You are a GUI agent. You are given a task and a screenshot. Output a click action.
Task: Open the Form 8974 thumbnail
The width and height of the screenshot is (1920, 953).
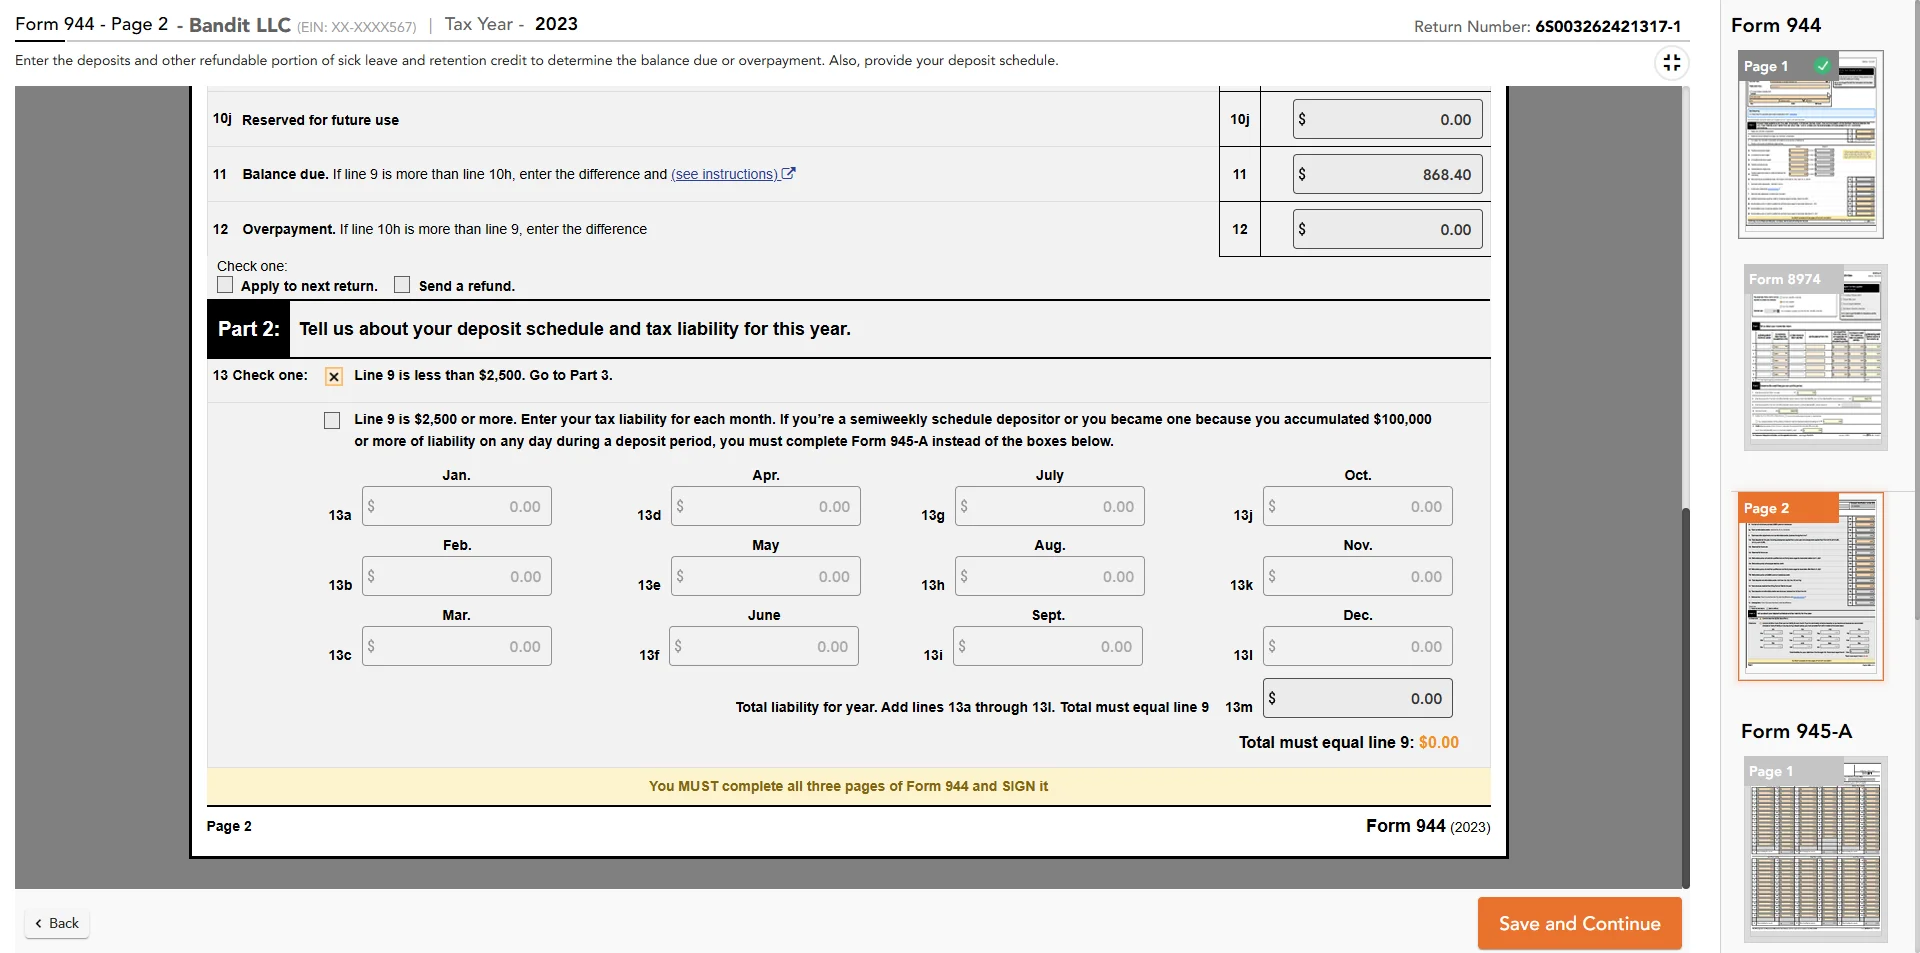click(x=1815, y=357)
